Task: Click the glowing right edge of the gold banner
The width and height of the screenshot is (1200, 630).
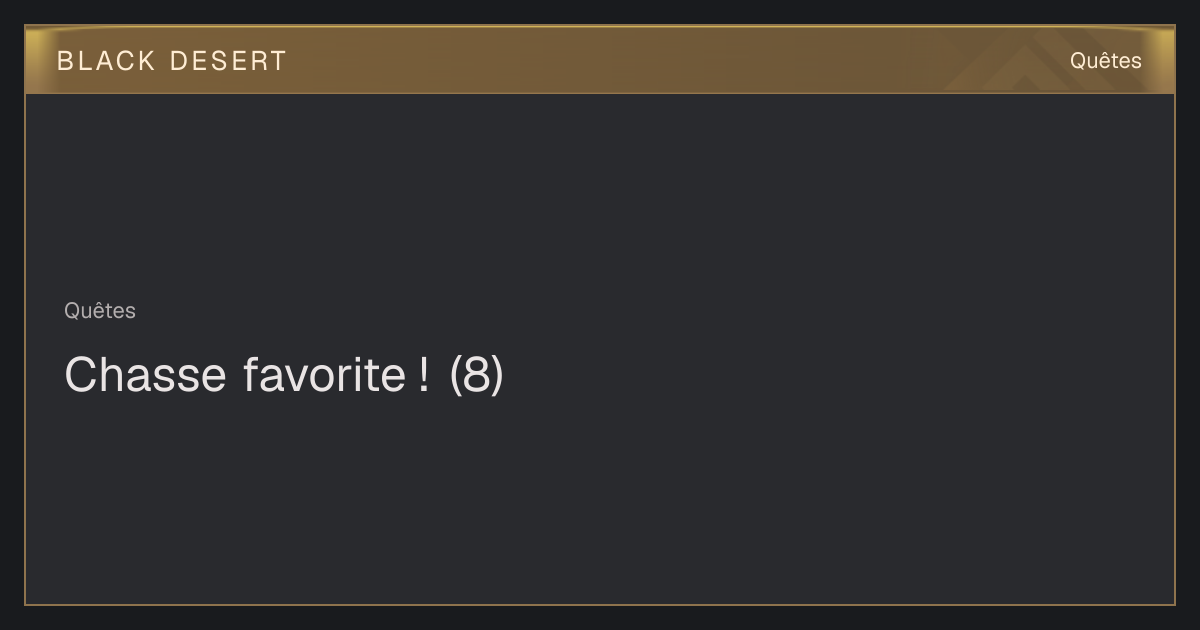Action: (x=1163, y=60)
